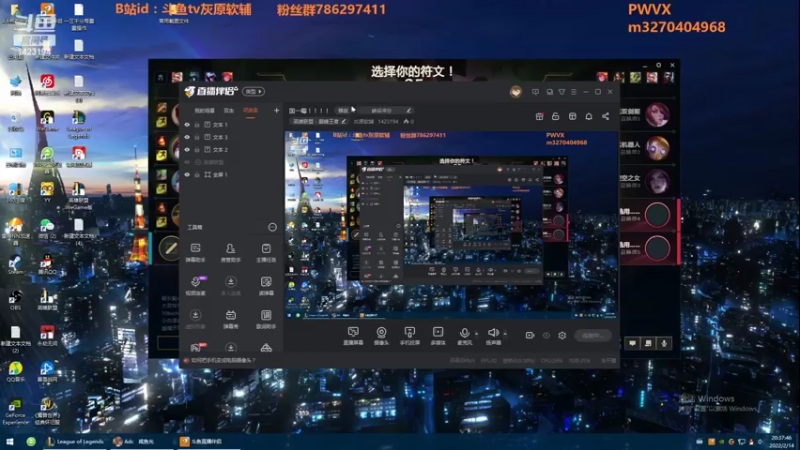Image resolution: width=800 pixels, height=450 pixels.
Task: Select third teammate portrait in League
Action: [657, 182]
